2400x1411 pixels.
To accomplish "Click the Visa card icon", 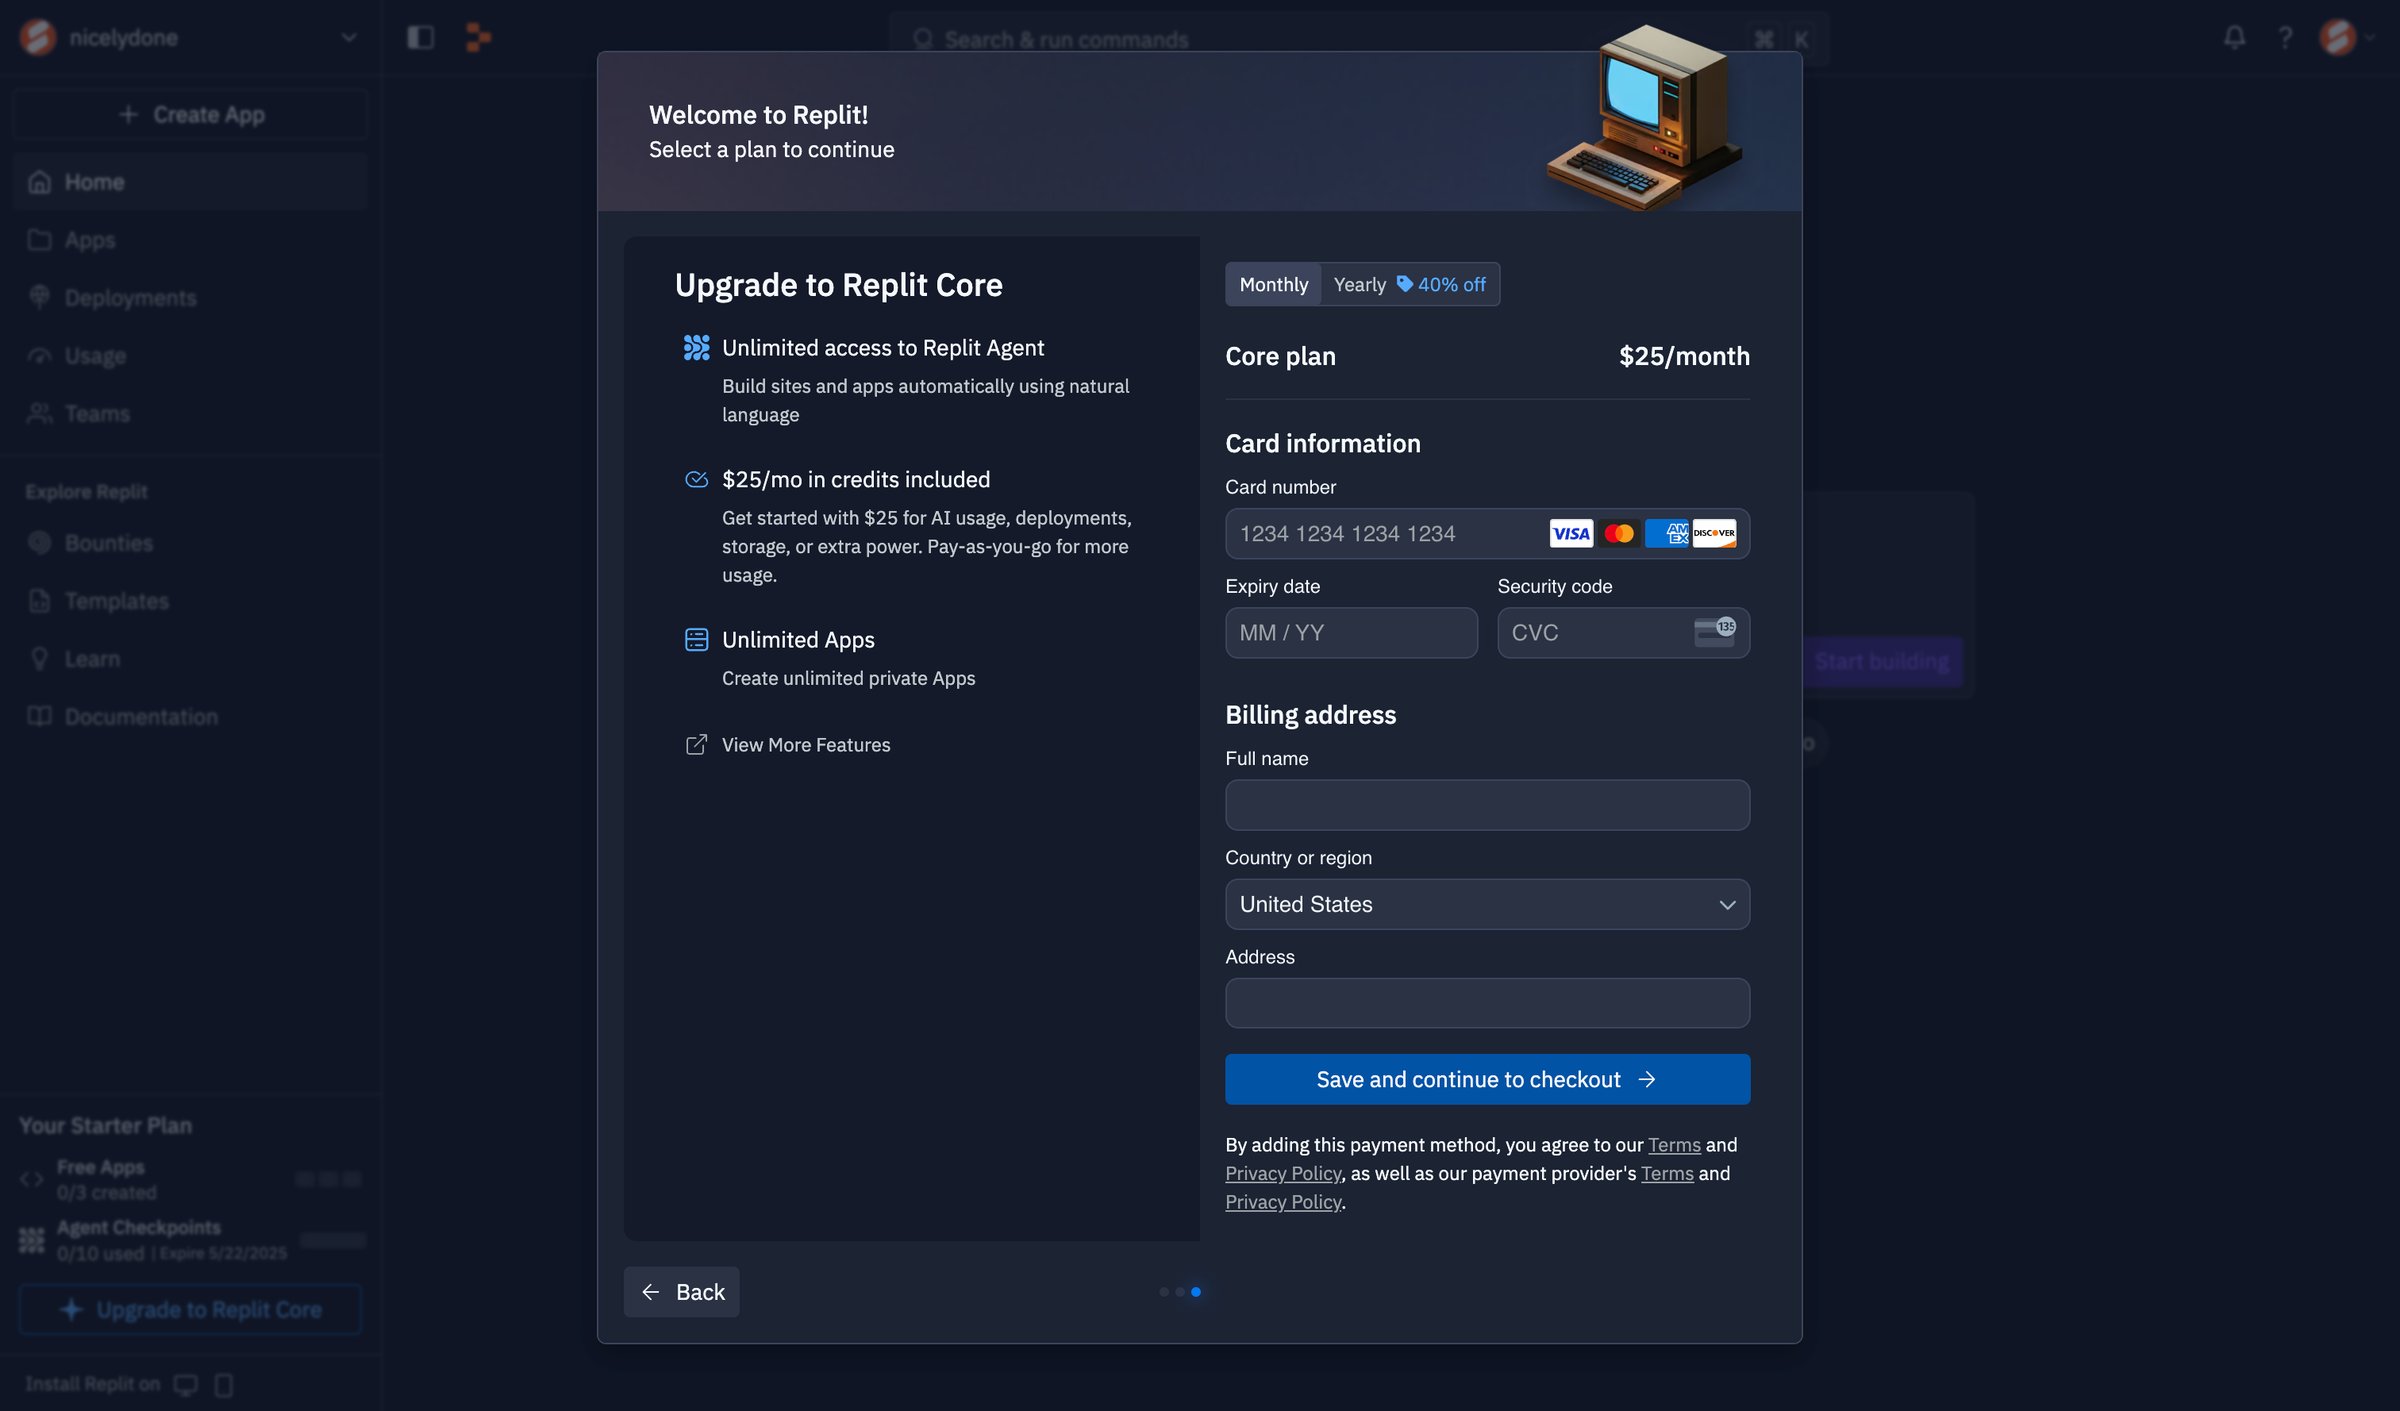I will 1570,534.
